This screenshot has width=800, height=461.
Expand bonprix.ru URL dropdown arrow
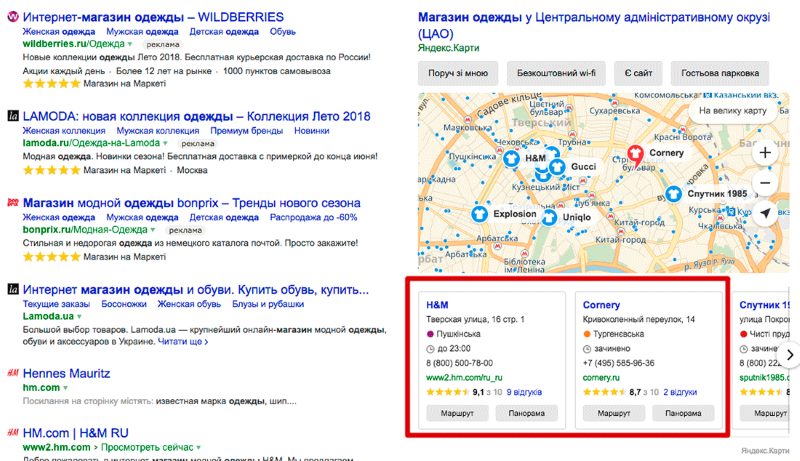click(x=153, y=230)
